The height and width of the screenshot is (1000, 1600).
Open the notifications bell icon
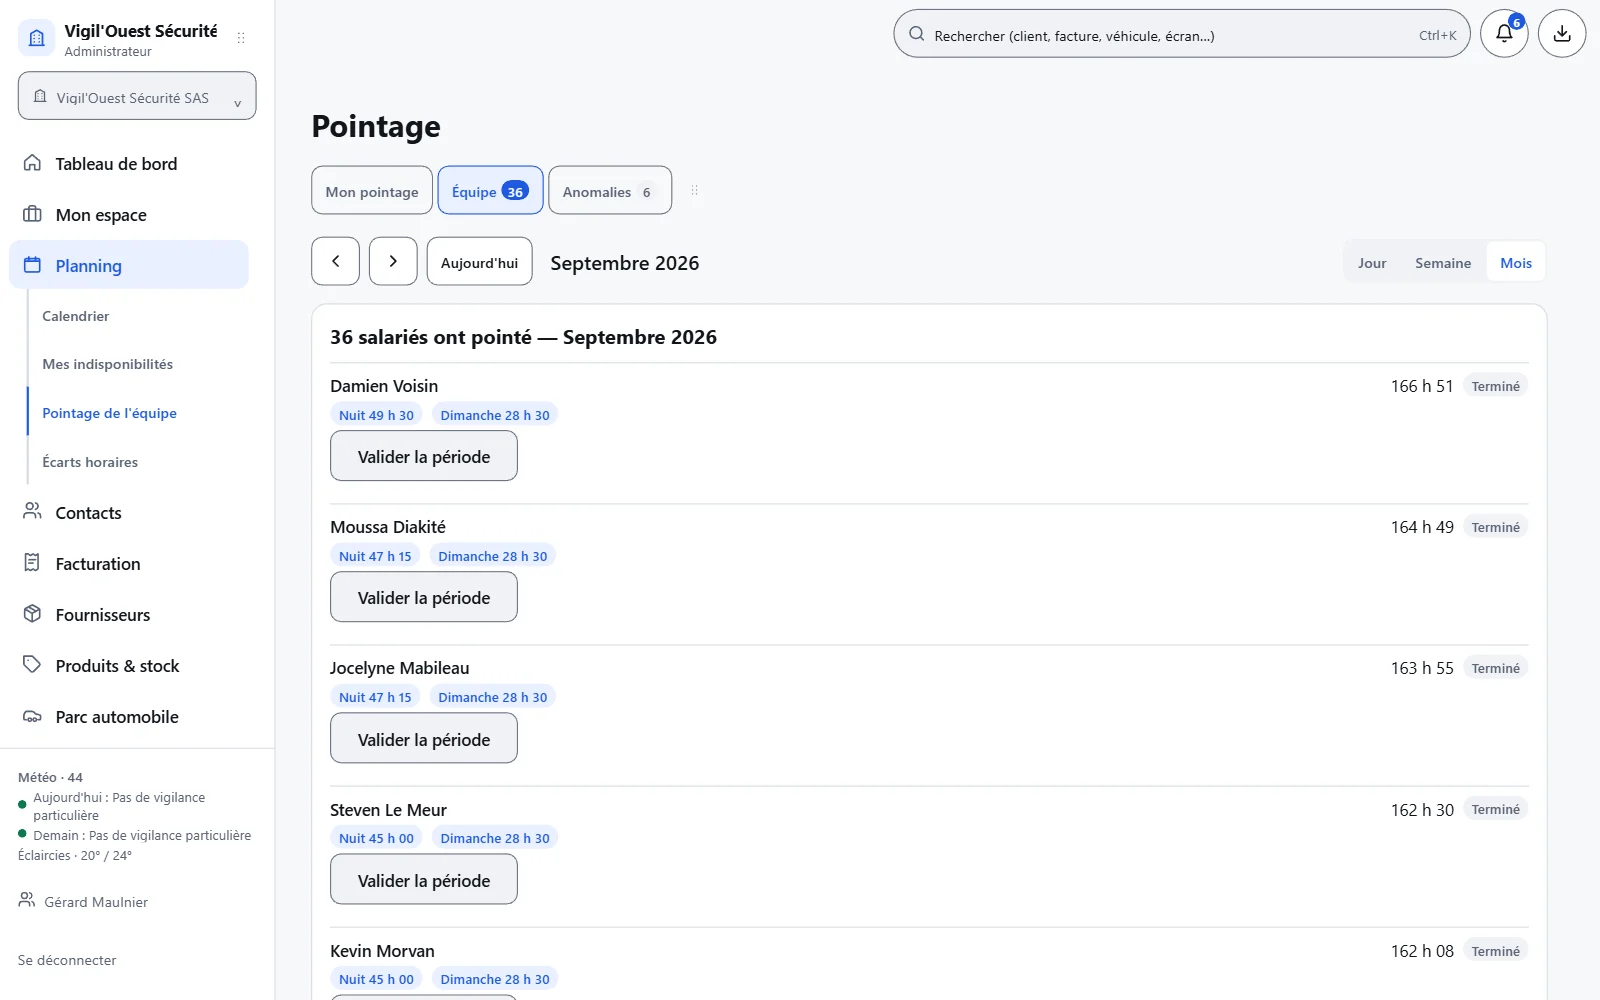pyautogui.click(x=1504, y=34)
